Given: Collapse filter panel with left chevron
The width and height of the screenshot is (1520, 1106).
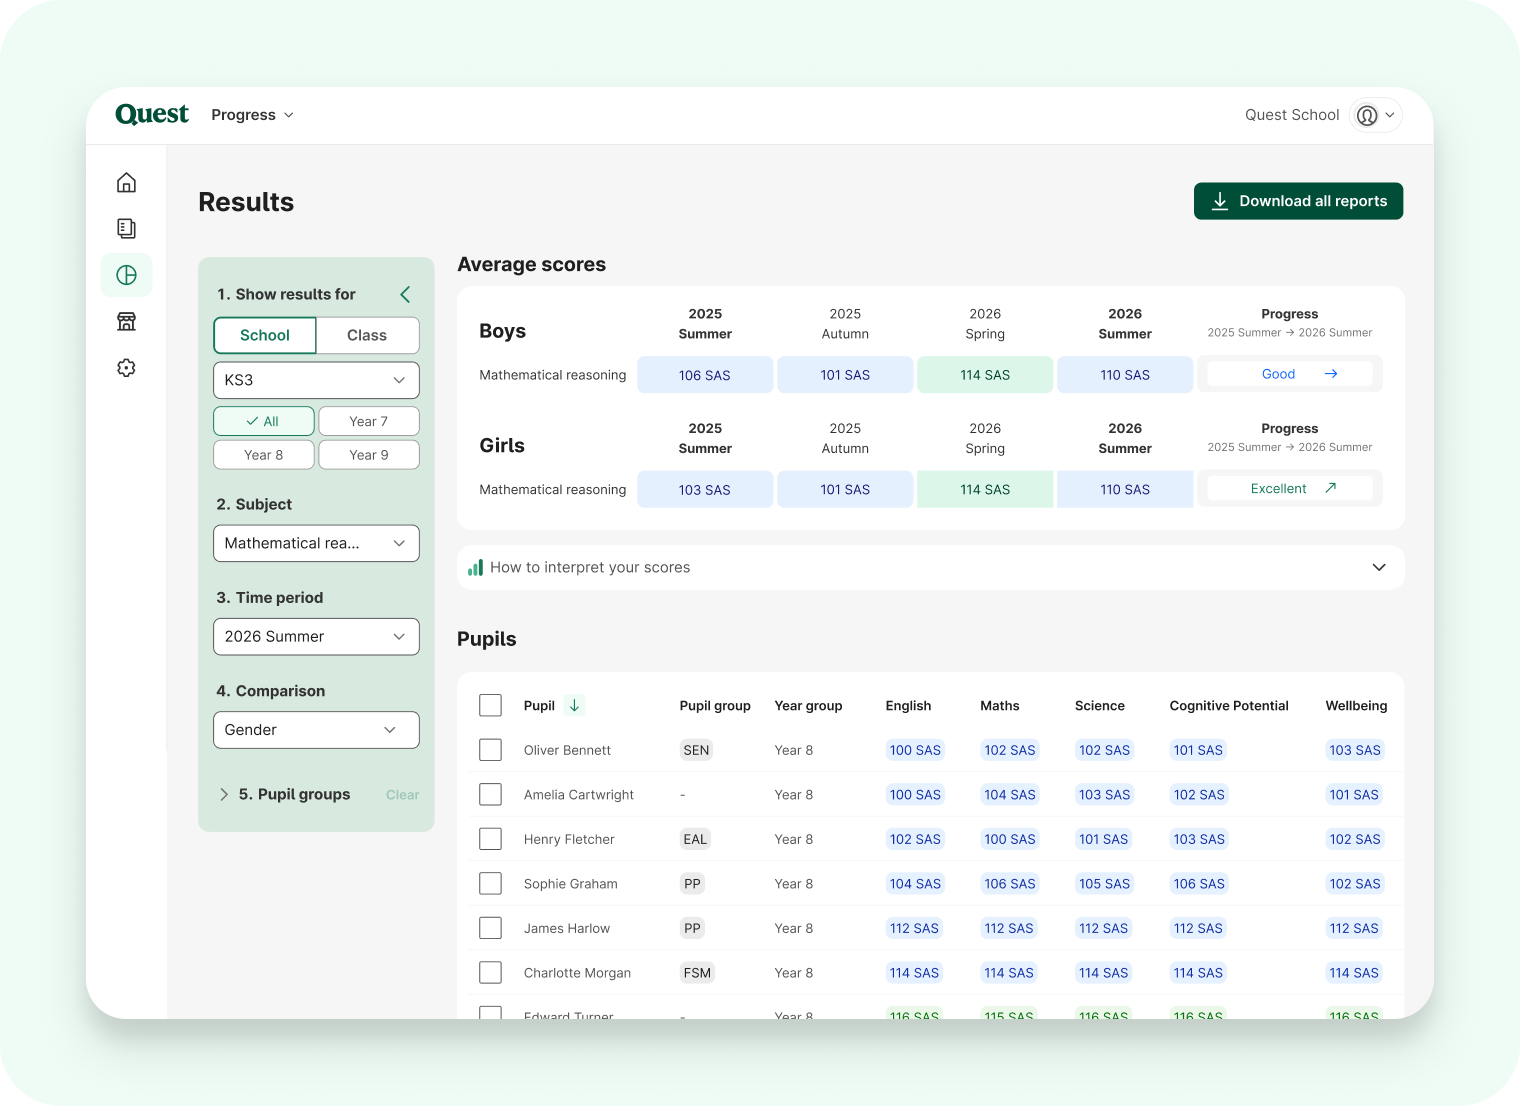Looking at the screenshot, I should pyautogui.click(x=405, y=294).
